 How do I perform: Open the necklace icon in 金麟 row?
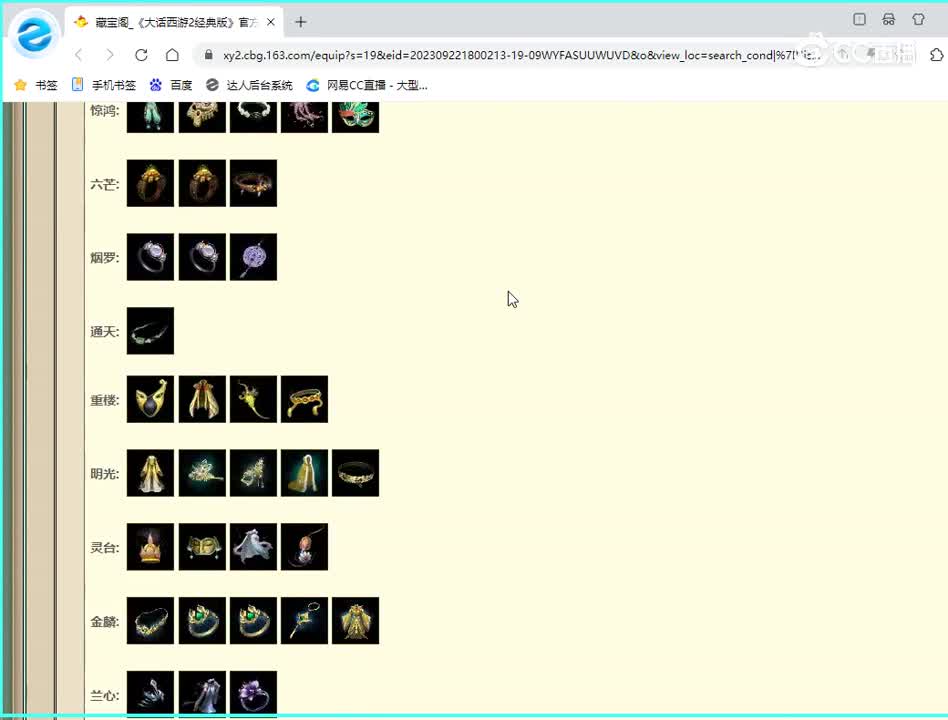click(x=150, y=621)
